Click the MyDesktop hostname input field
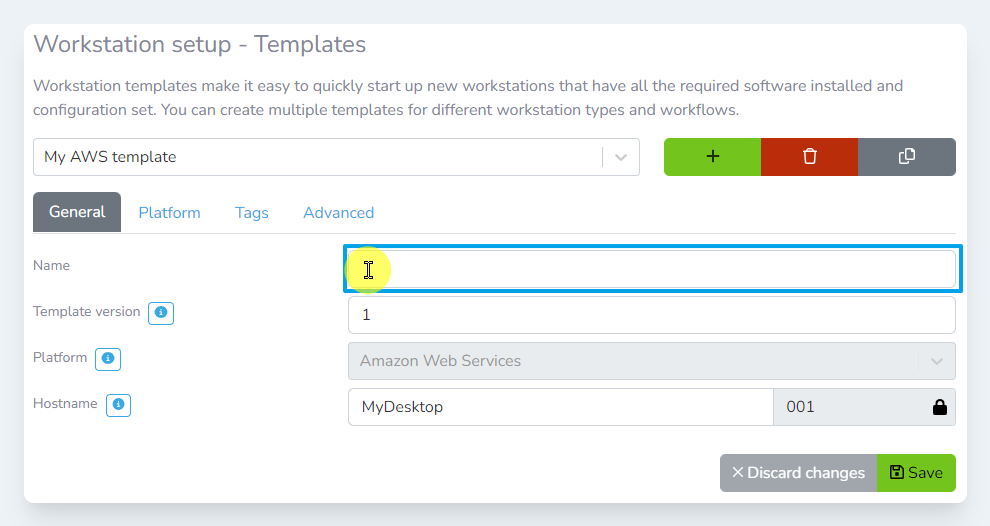Screen dimensions: 990x526 560,407
